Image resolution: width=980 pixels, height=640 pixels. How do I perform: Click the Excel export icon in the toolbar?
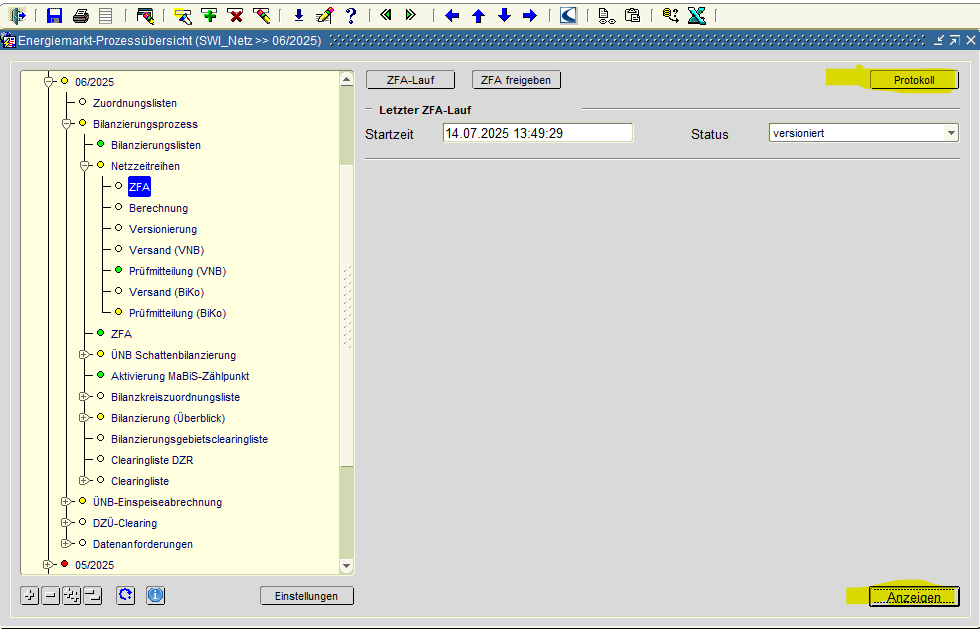697,15
